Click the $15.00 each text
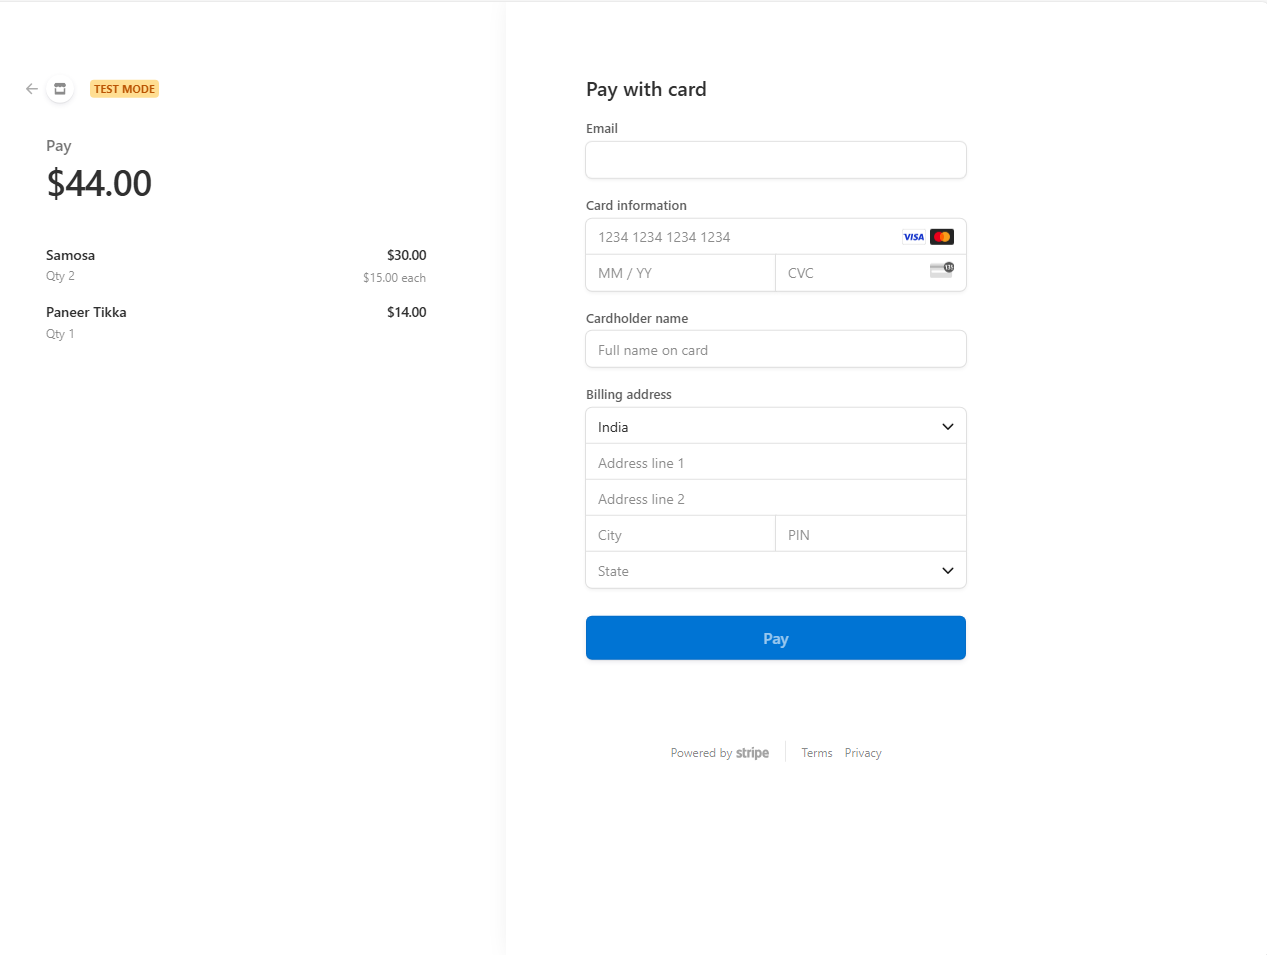The height and width of the screenshot is (955, 1267). [x=395, y=278]
